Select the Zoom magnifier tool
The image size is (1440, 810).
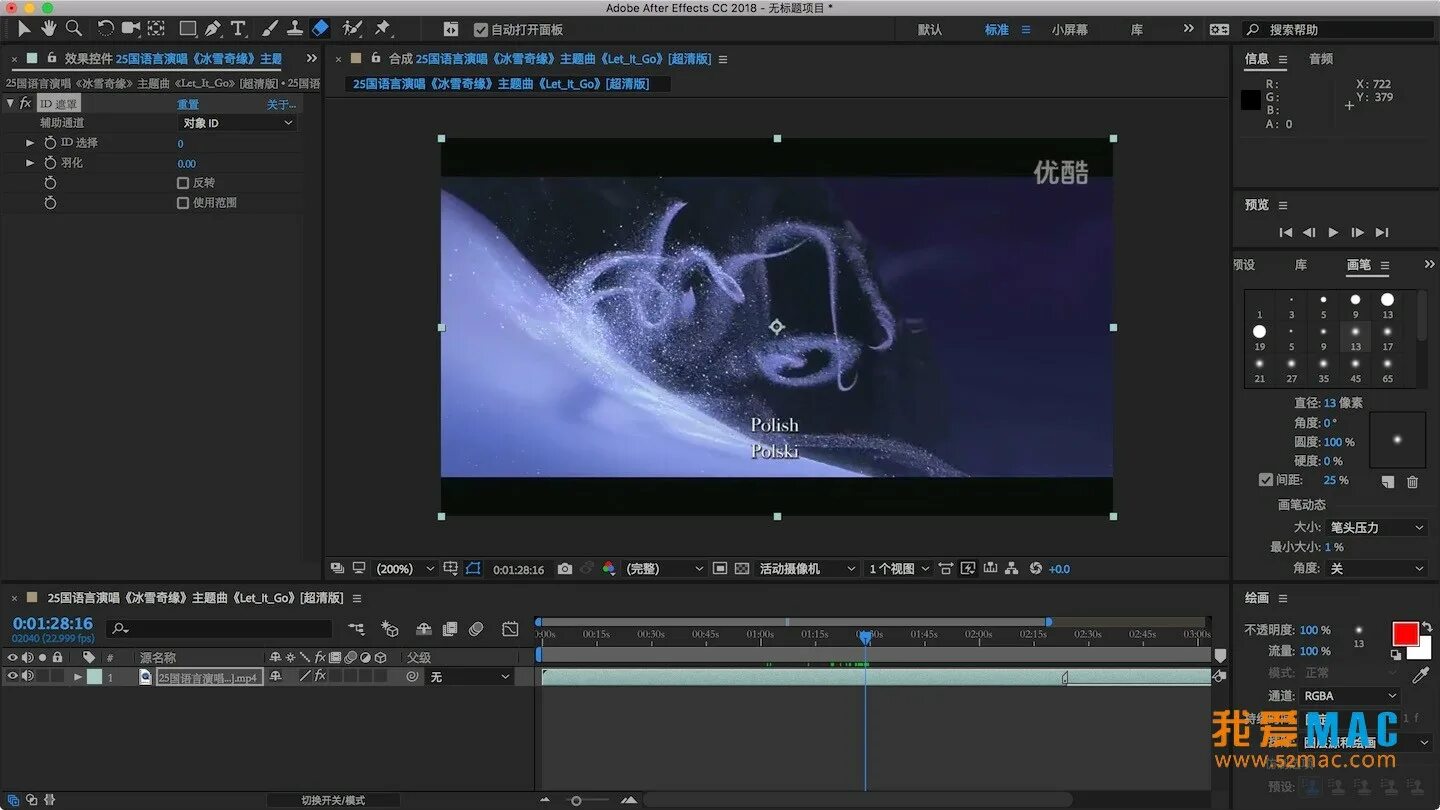pyautogui.click(x=73, y=29)
